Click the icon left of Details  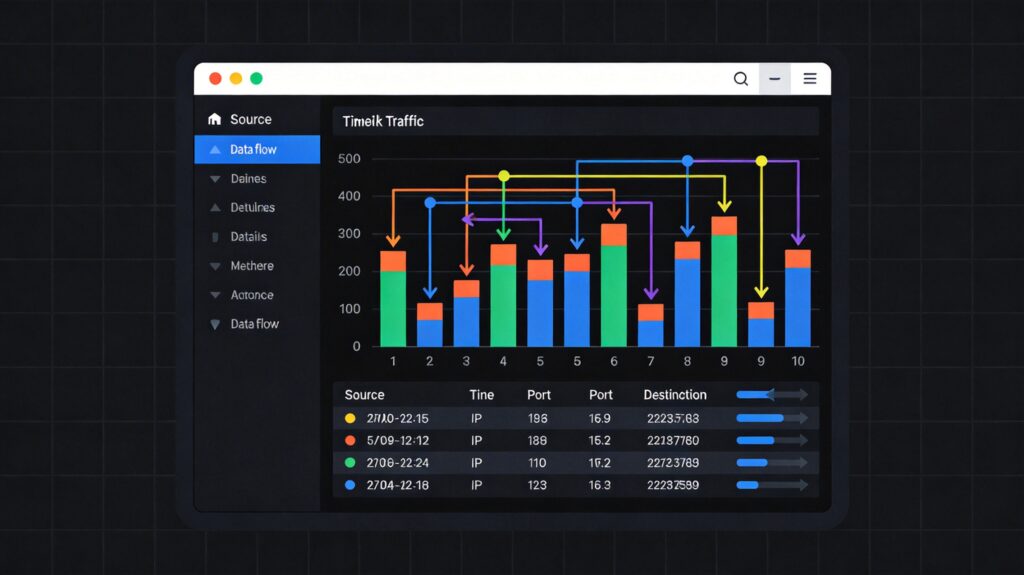coord(214,237)
